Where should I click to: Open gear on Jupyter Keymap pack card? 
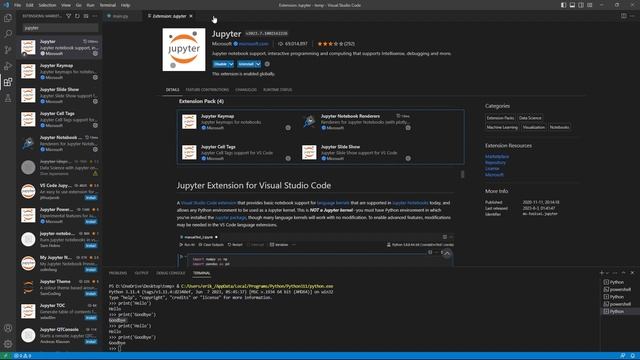tap(288, 128)
